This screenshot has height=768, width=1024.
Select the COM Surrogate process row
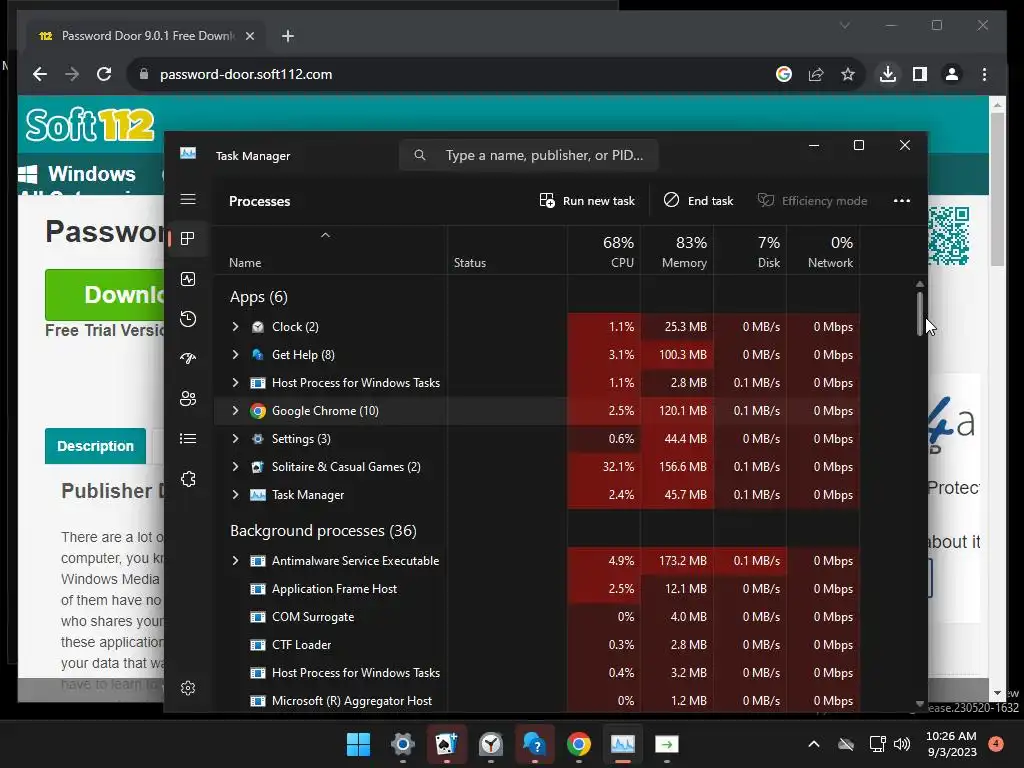click(x=537, y=617)
